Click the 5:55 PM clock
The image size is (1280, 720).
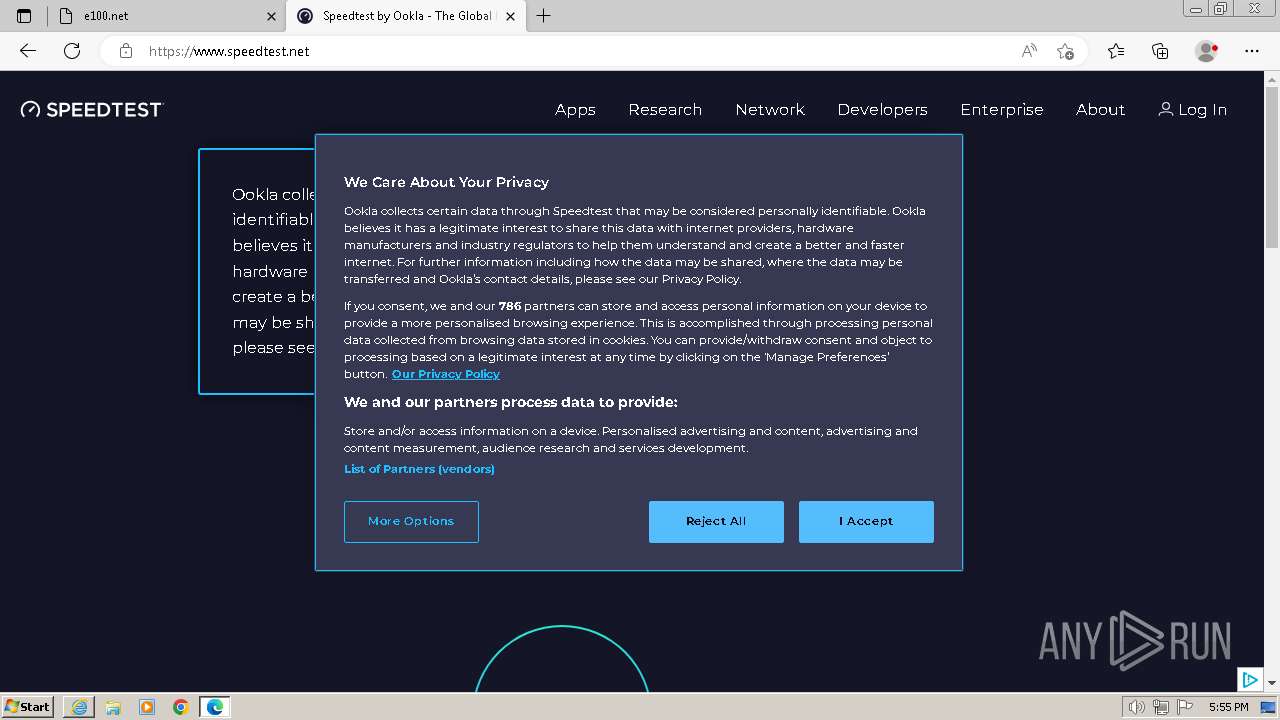point(1228,707)
